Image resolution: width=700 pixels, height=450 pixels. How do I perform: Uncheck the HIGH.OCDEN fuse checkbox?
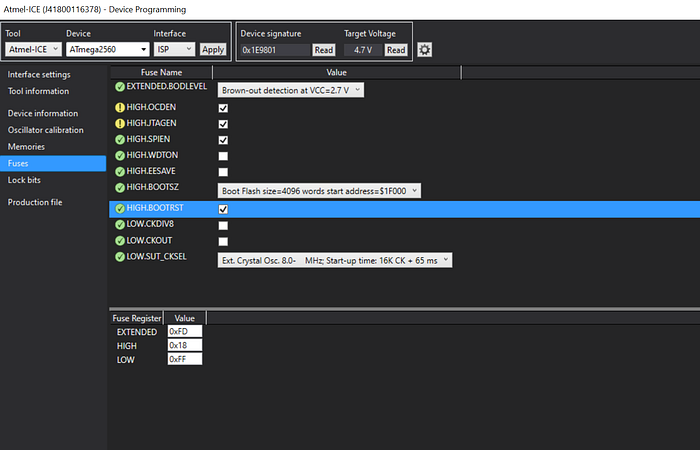(223, 108)
